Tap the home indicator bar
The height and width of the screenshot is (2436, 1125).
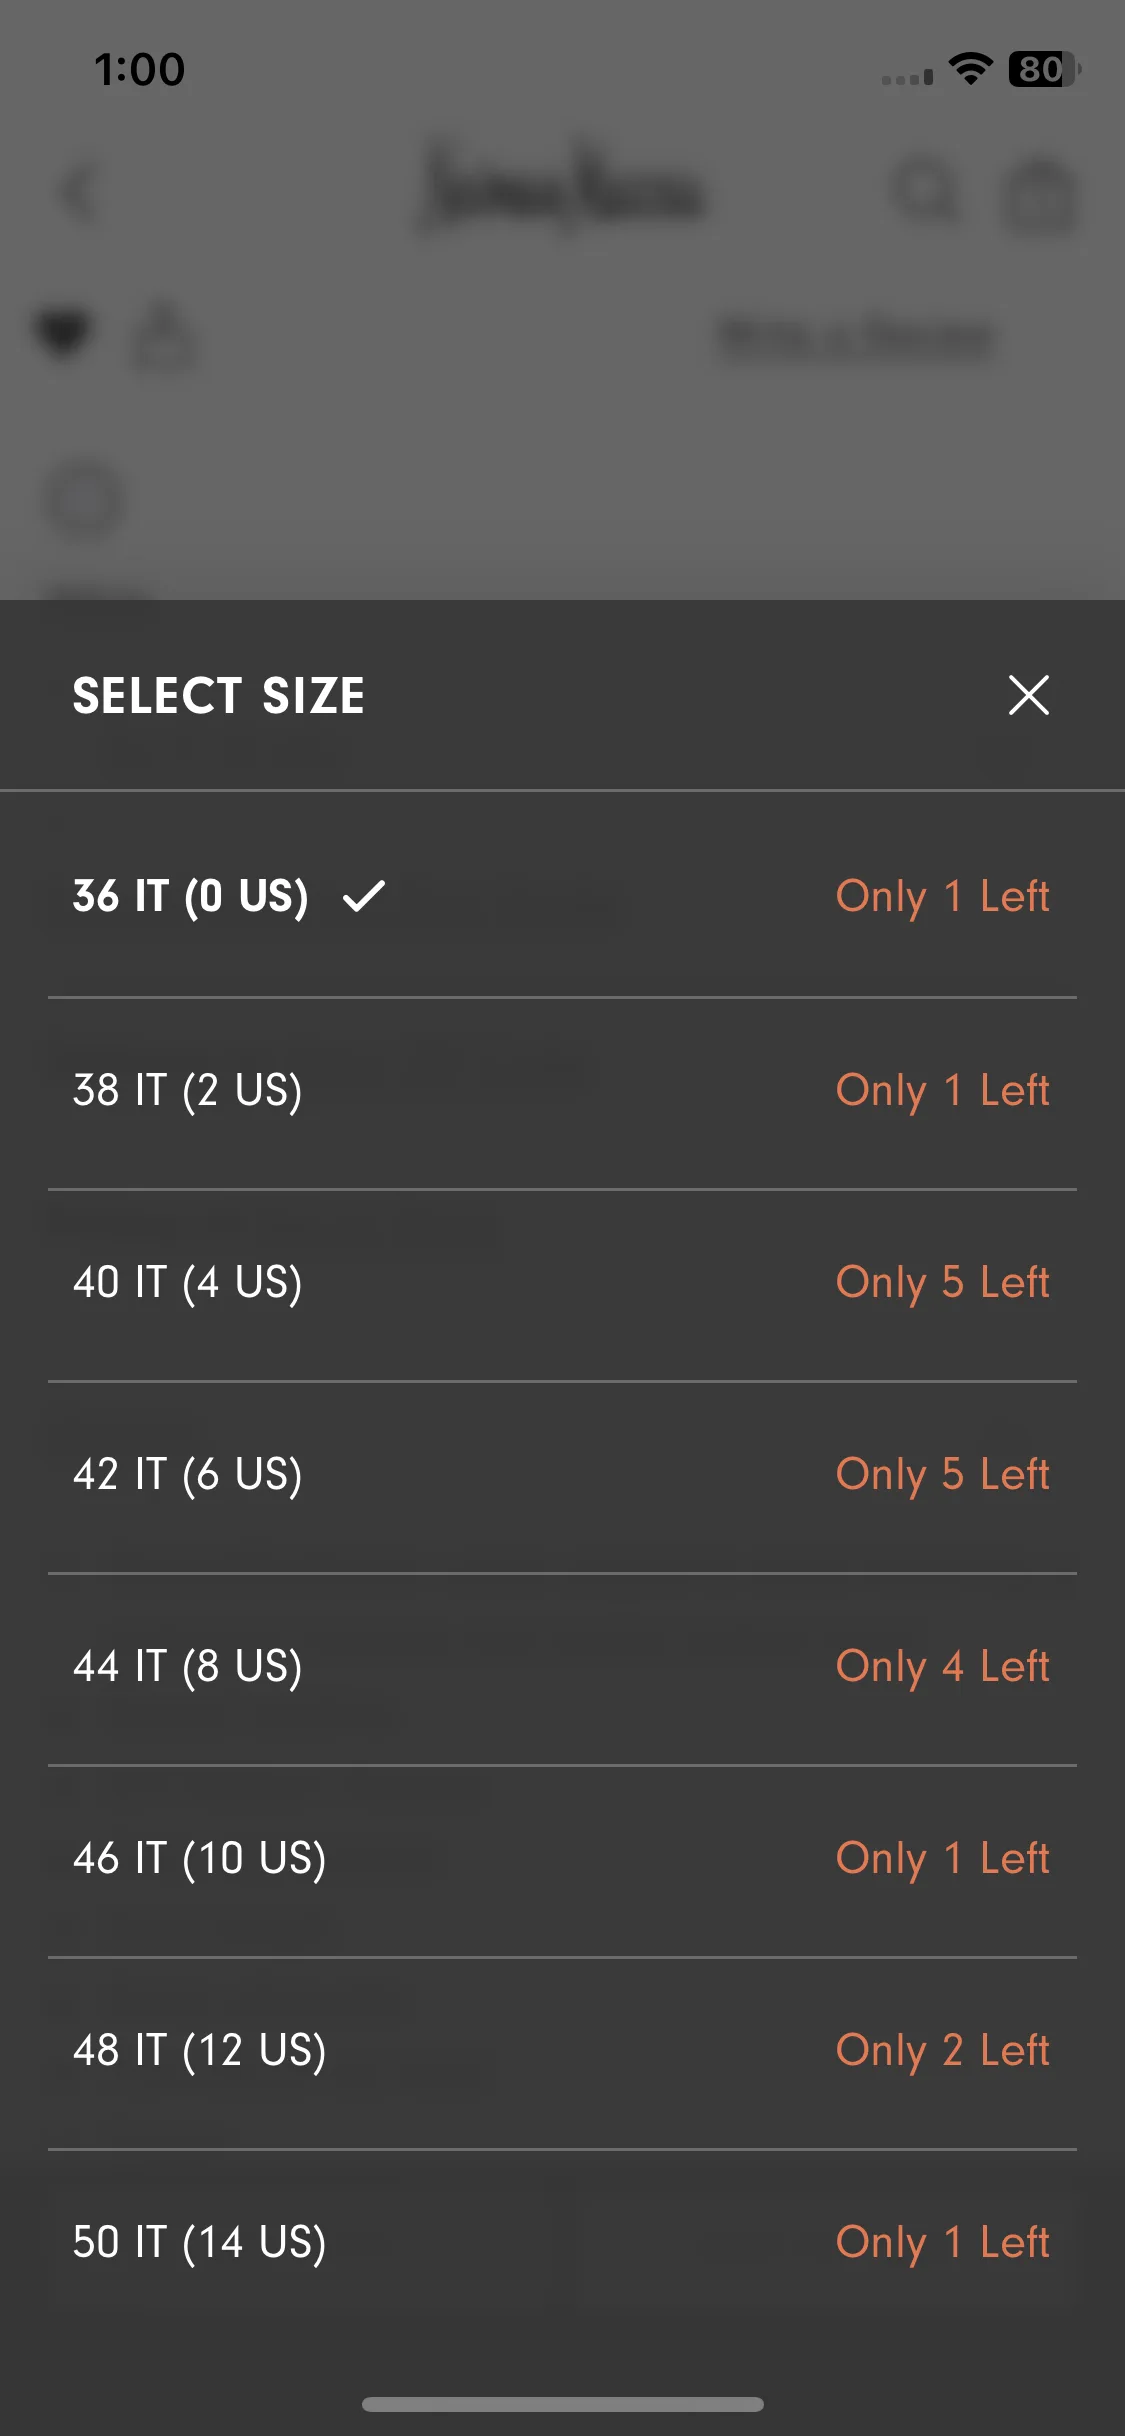562,2404
